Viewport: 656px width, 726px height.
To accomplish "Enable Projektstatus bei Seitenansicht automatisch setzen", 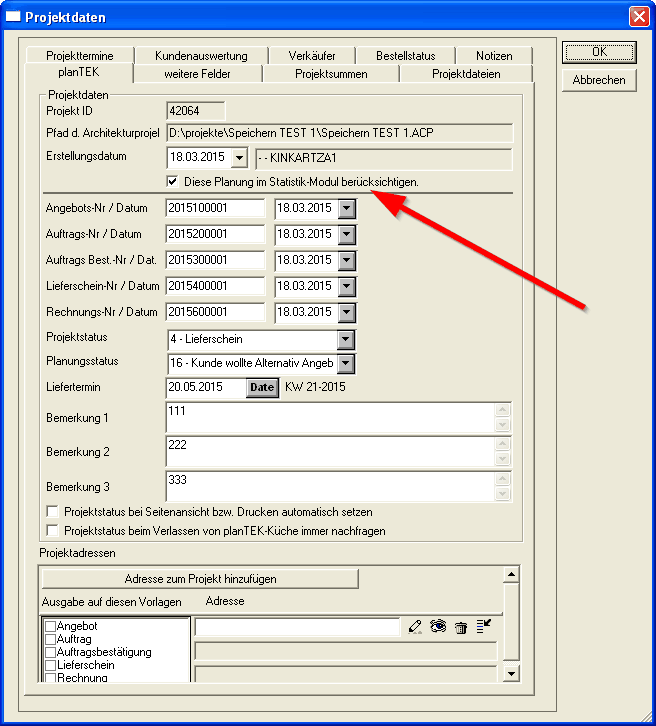I will click(x=53, y=512).
